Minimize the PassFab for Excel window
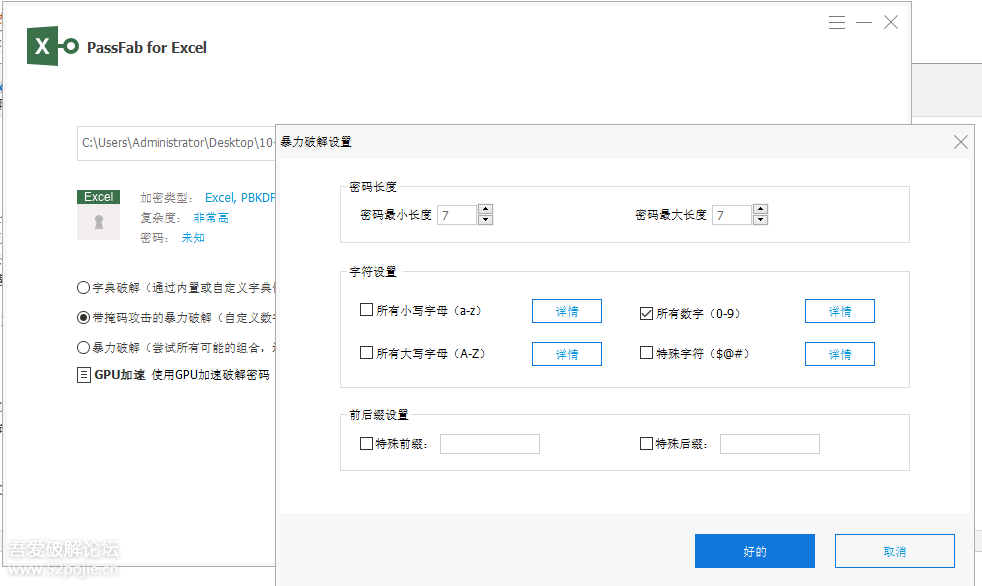 pos(864,23)
